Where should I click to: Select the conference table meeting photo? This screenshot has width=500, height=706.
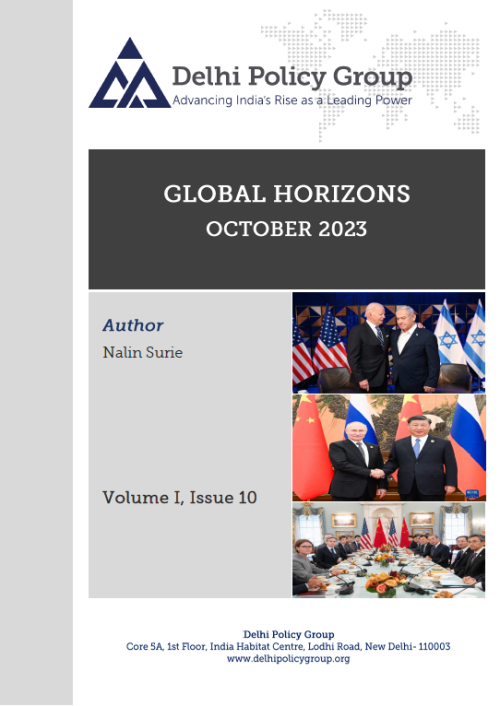(389, 550)
